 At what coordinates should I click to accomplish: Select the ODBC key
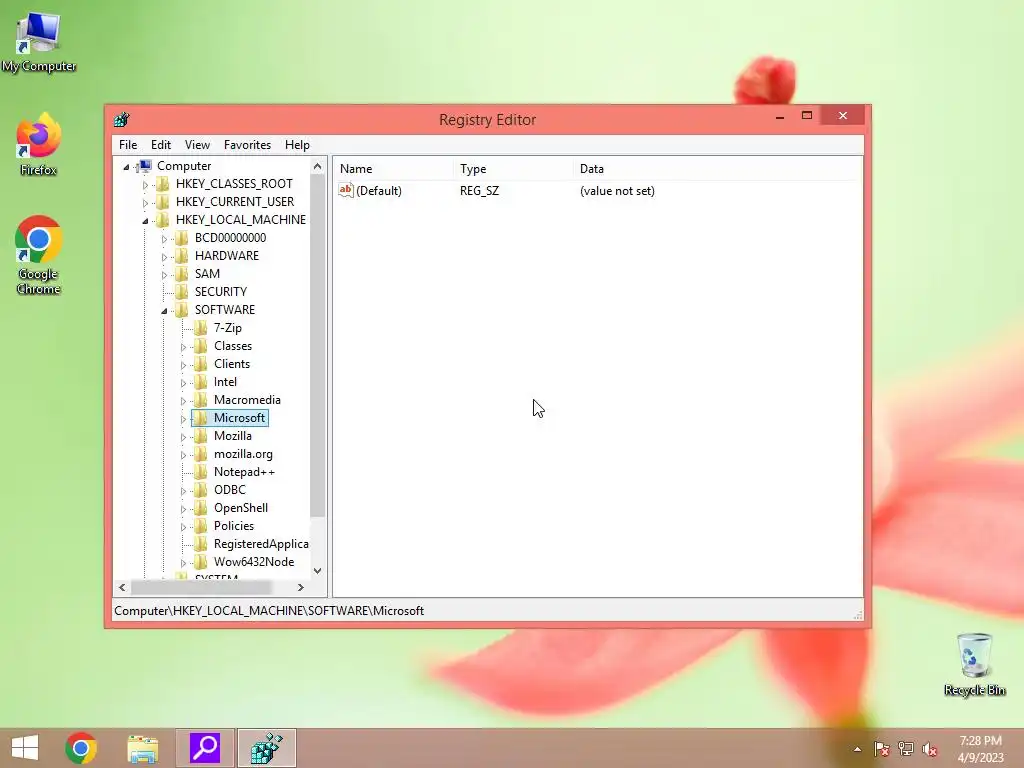230,490
